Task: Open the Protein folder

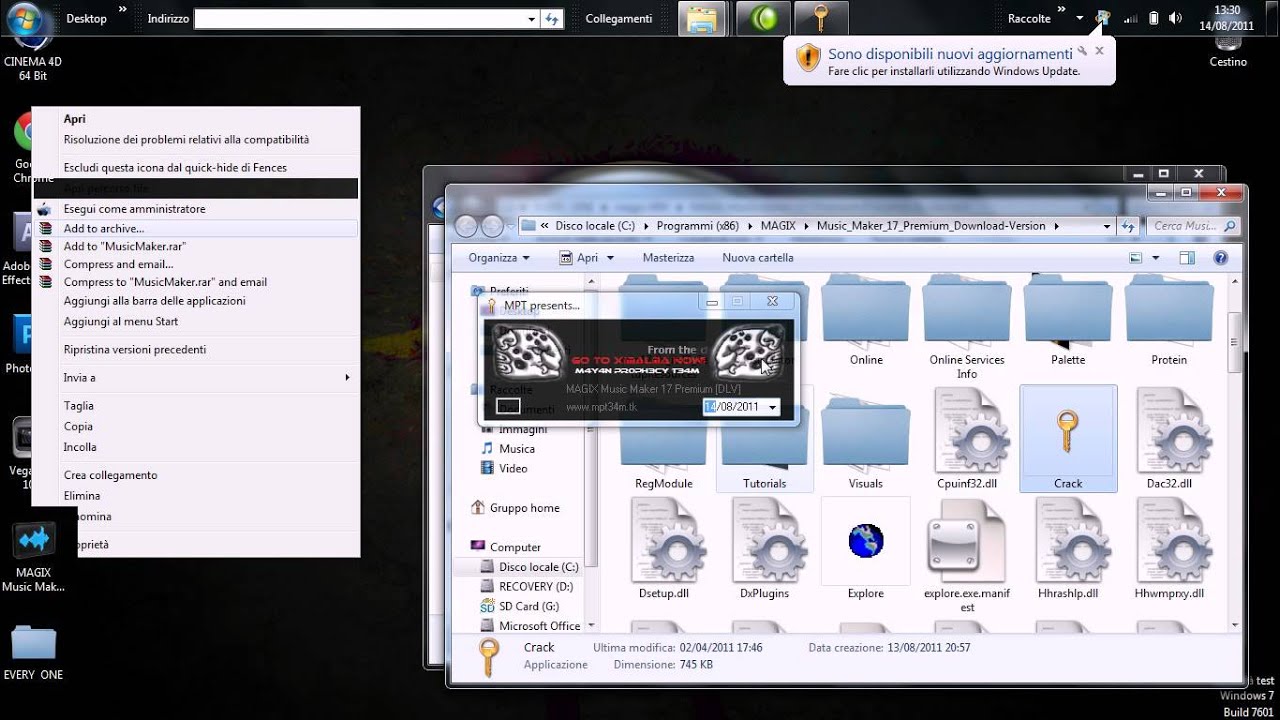Action: point(1169,322)
